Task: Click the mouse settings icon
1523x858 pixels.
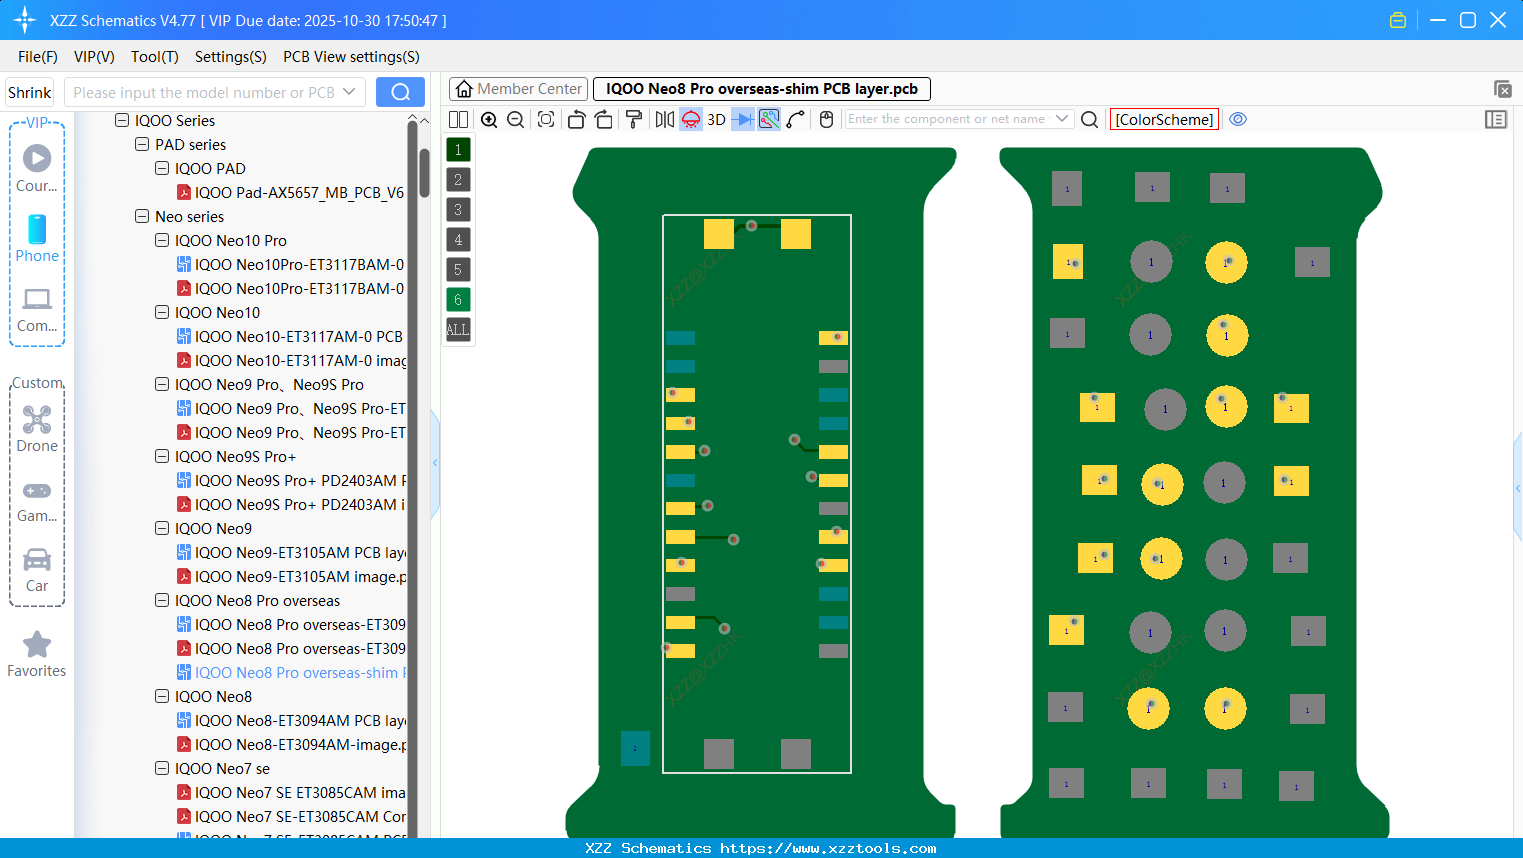Action: (x=826, y=120)
